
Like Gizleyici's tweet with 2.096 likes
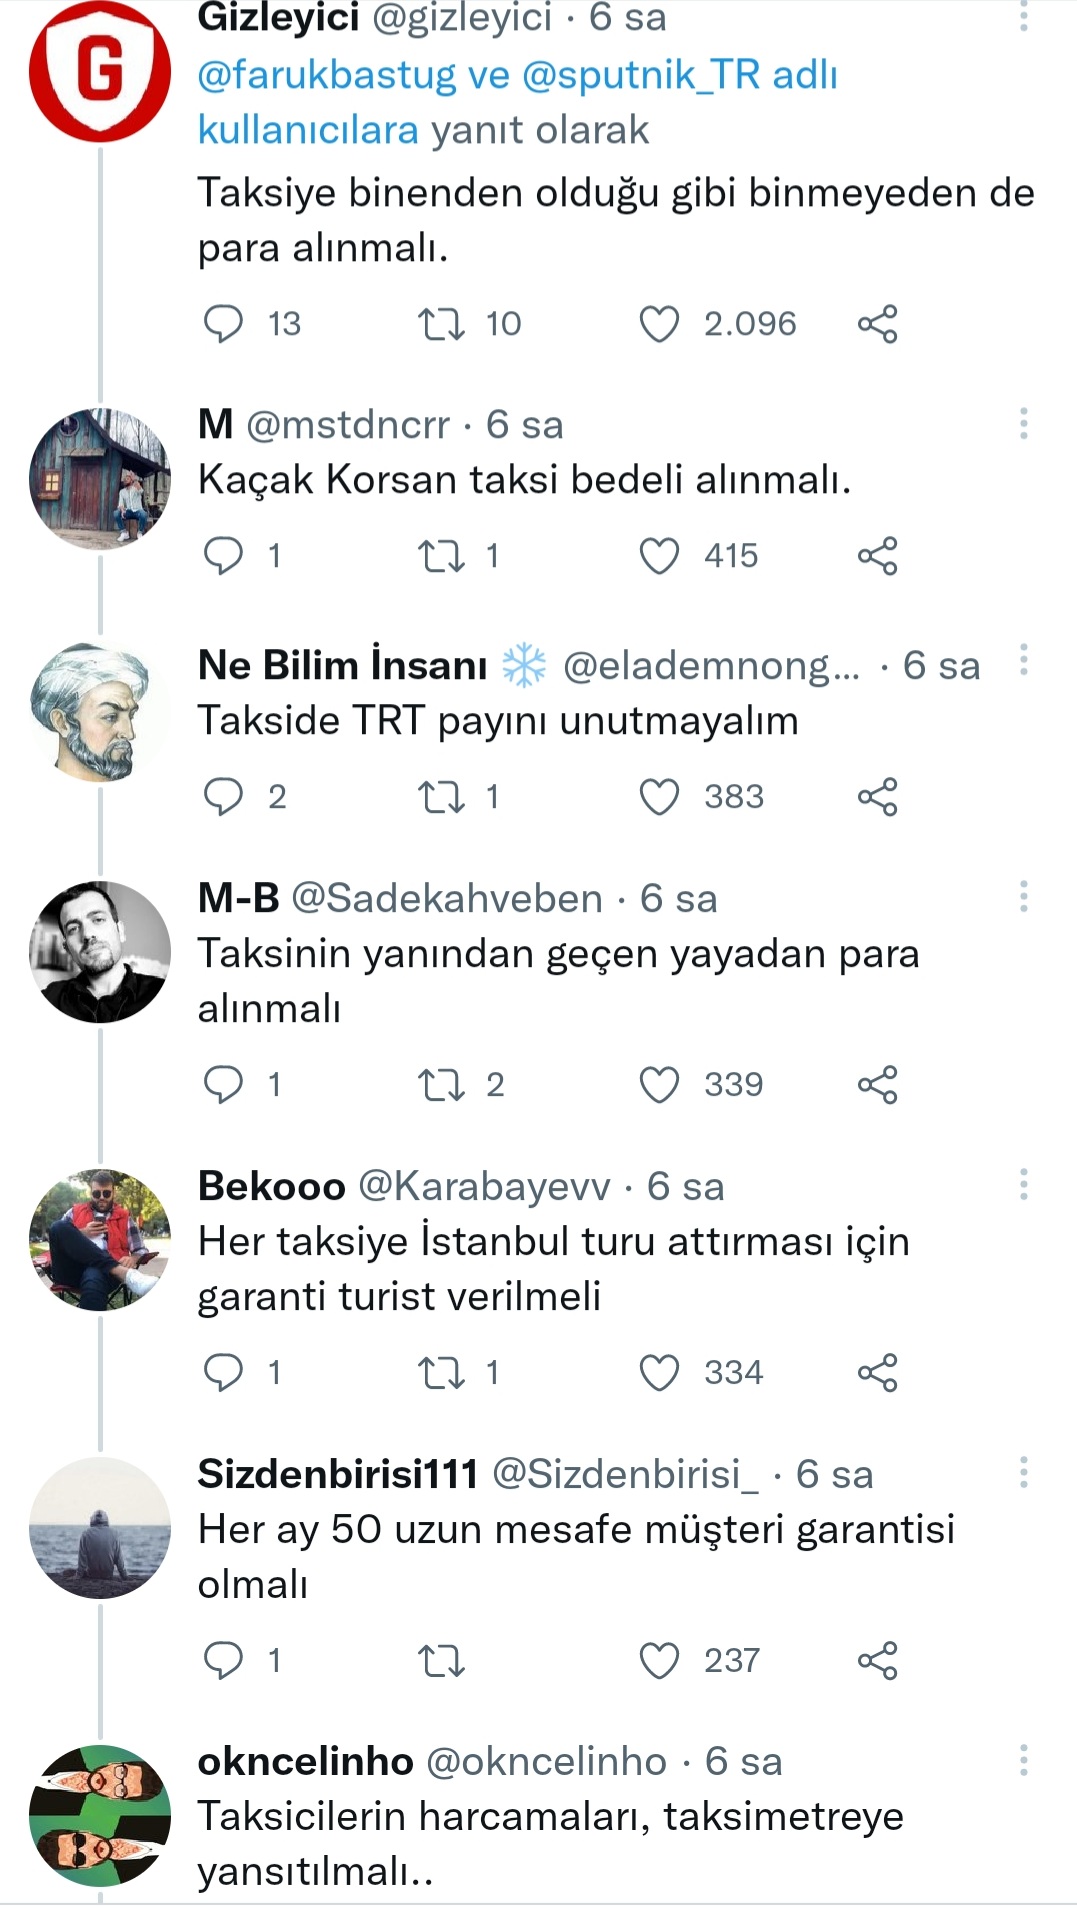[659, 324]
